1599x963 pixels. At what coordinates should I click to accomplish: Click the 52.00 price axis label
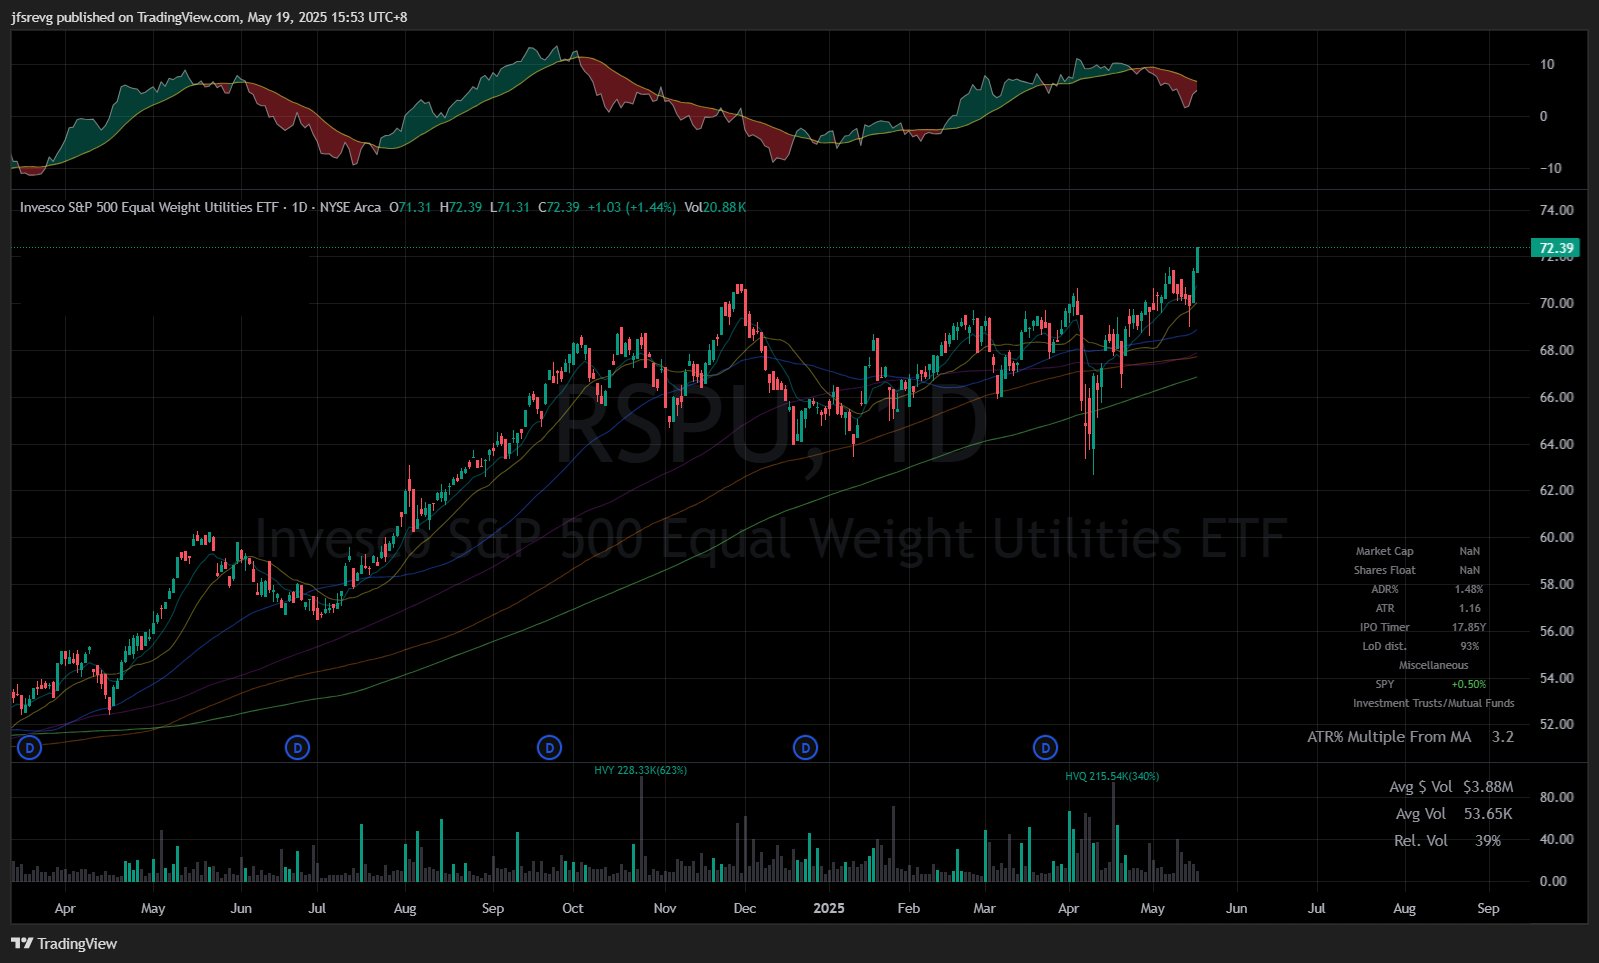(1556, 724)
